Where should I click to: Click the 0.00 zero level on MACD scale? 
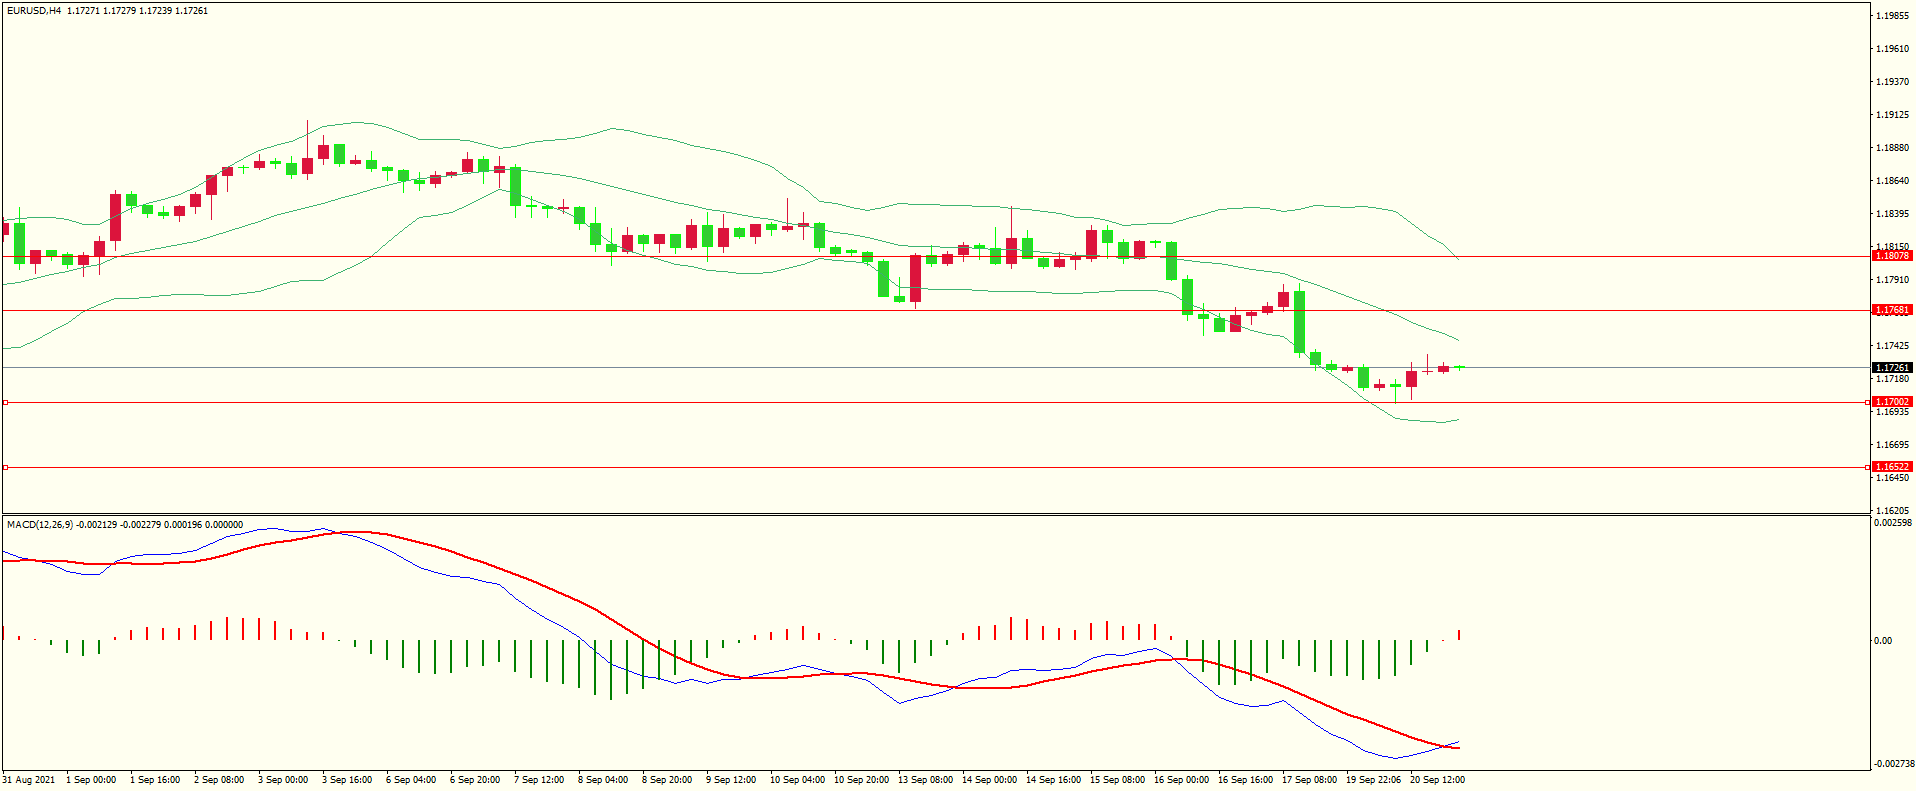point(1883,641)
